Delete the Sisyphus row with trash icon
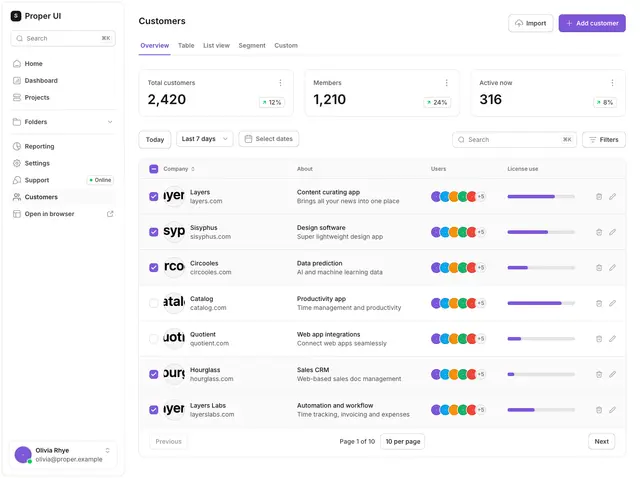640x478 pixels. tap(599, 232)
